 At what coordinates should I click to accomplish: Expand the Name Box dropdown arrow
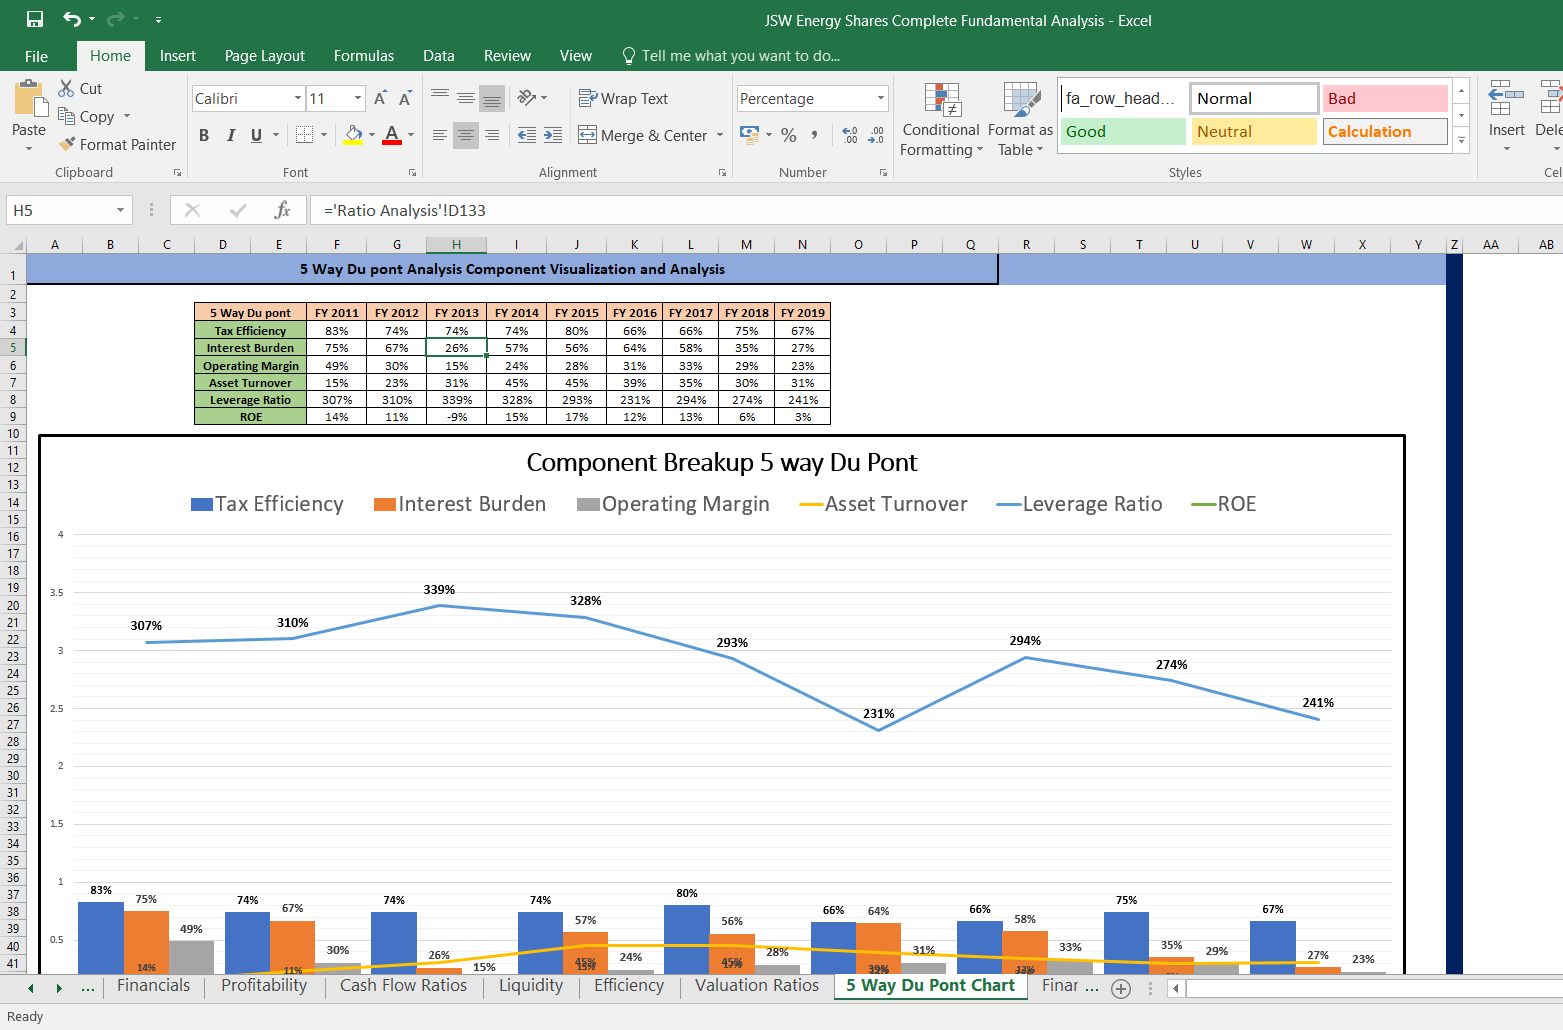[x=120, y=210]
